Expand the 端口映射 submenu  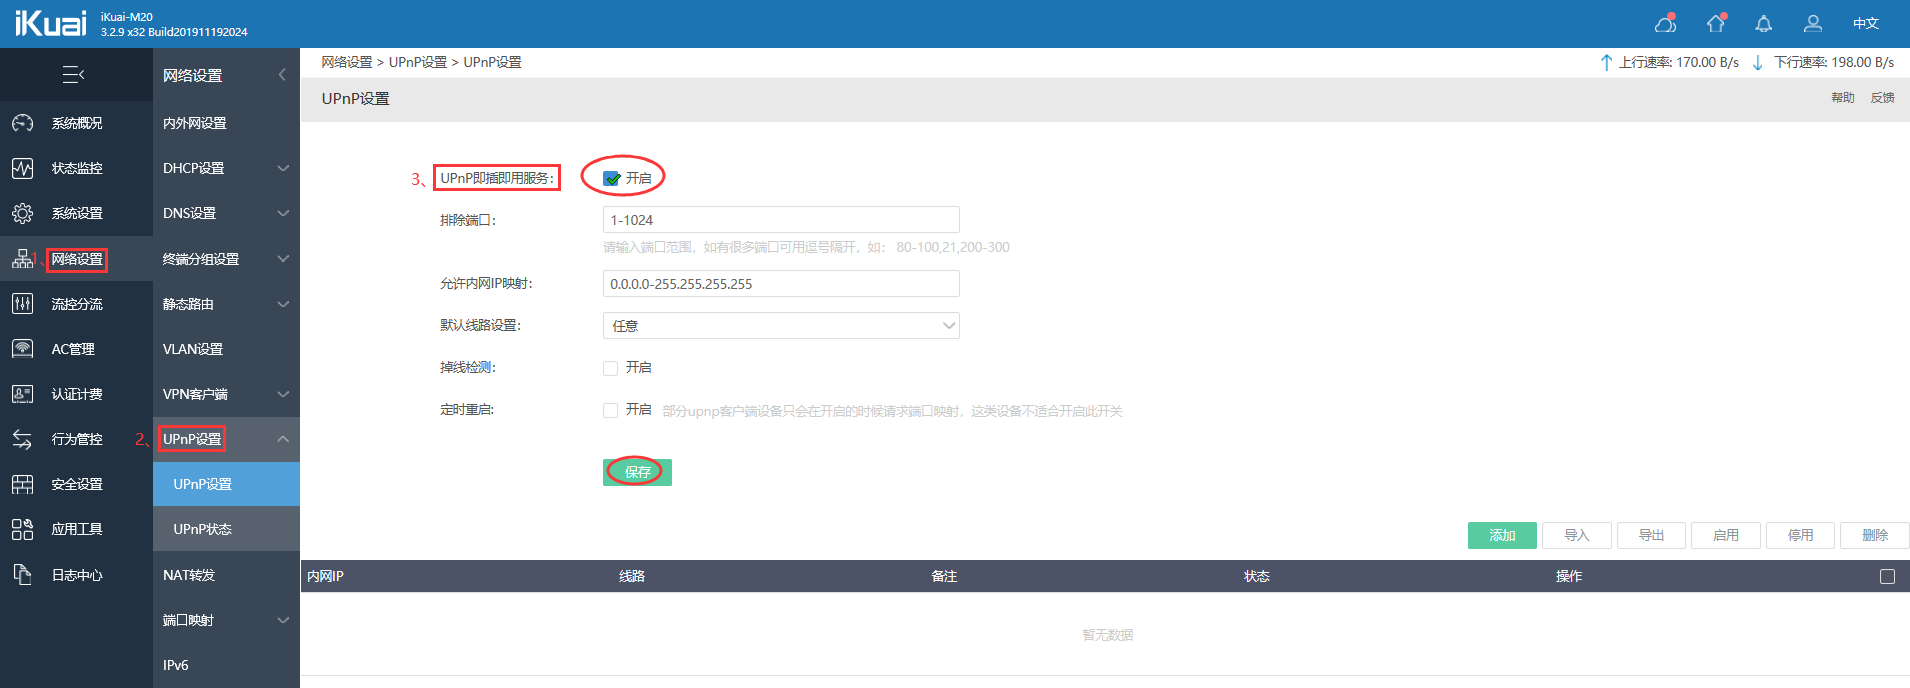click(x=226, y=620)
